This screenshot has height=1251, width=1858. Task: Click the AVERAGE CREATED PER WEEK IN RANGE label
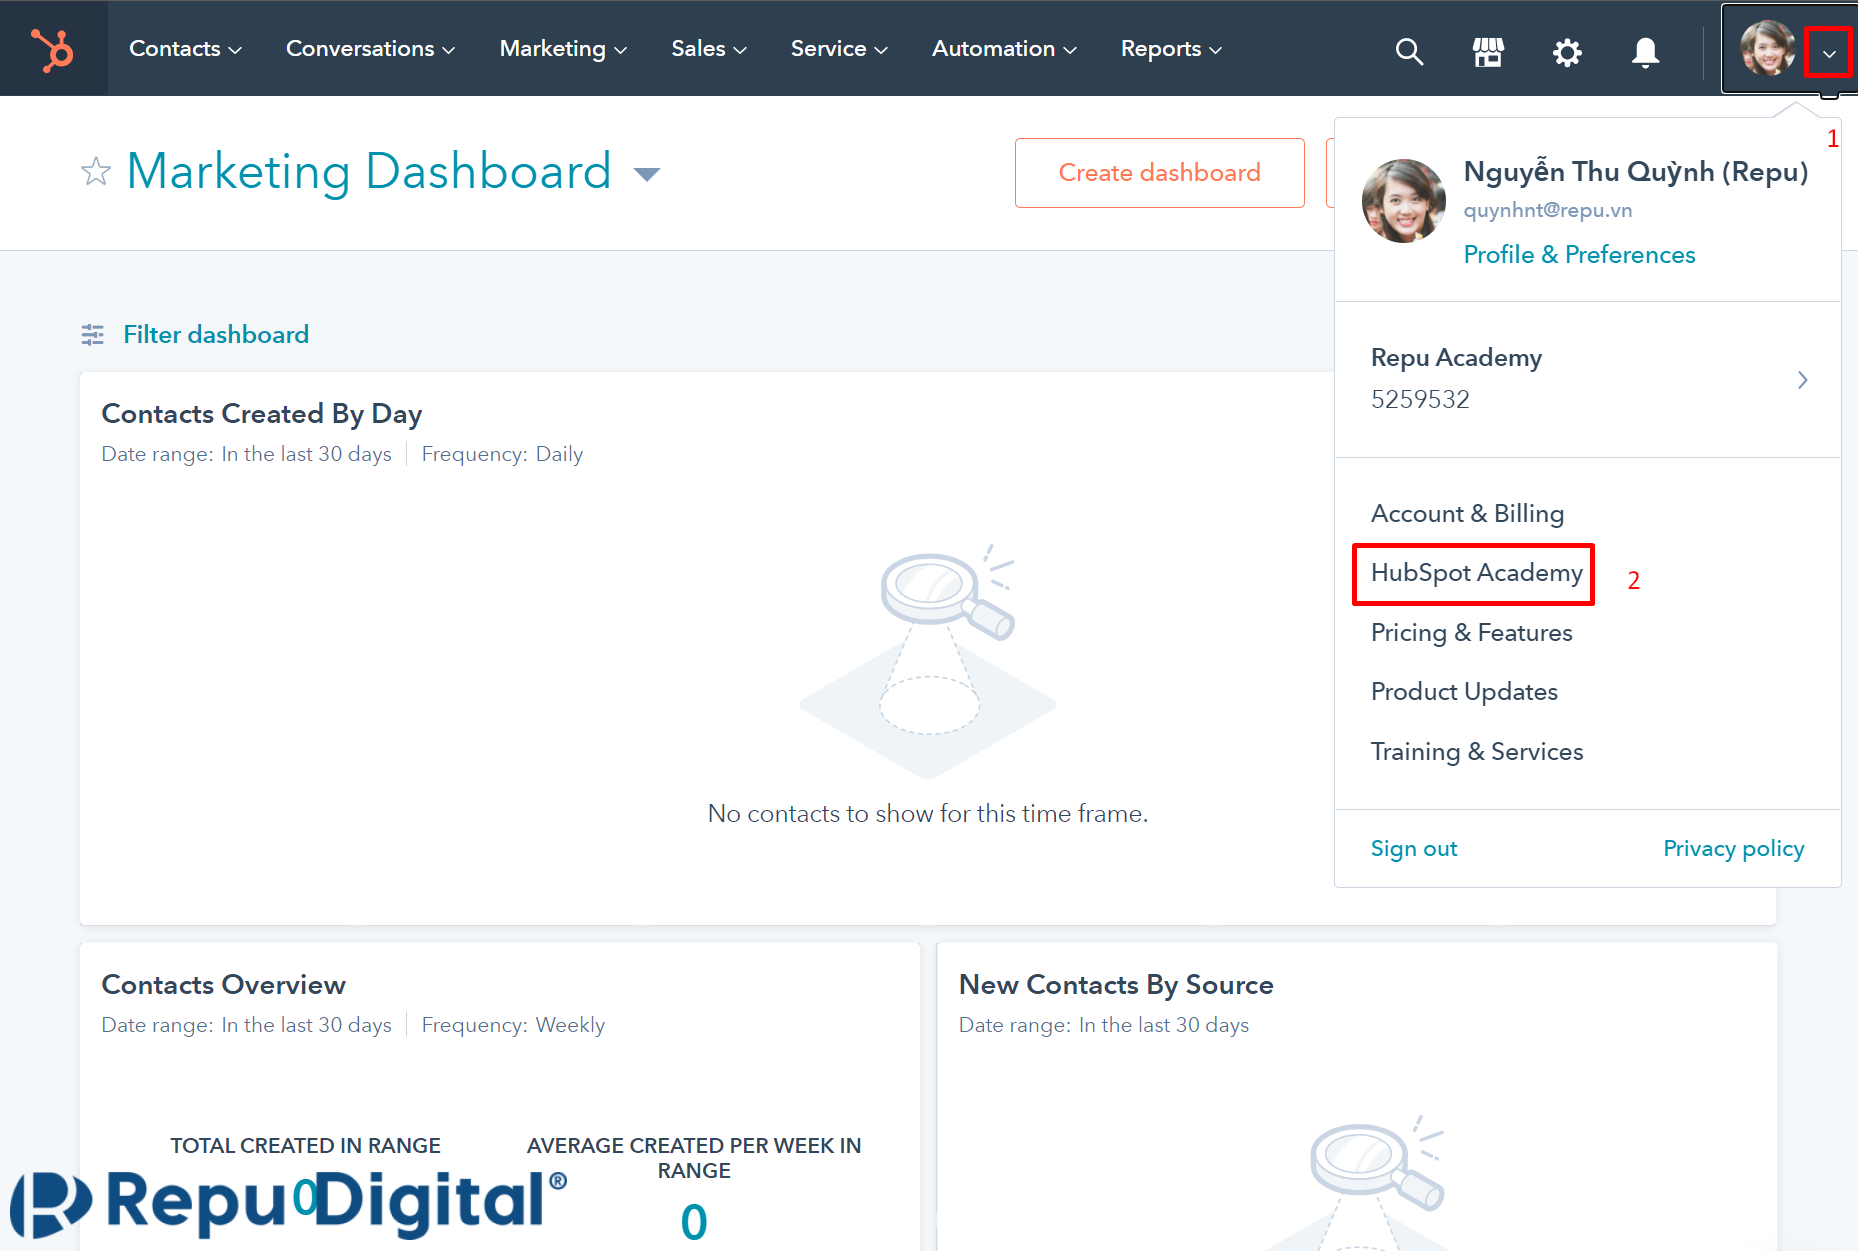694,1158
